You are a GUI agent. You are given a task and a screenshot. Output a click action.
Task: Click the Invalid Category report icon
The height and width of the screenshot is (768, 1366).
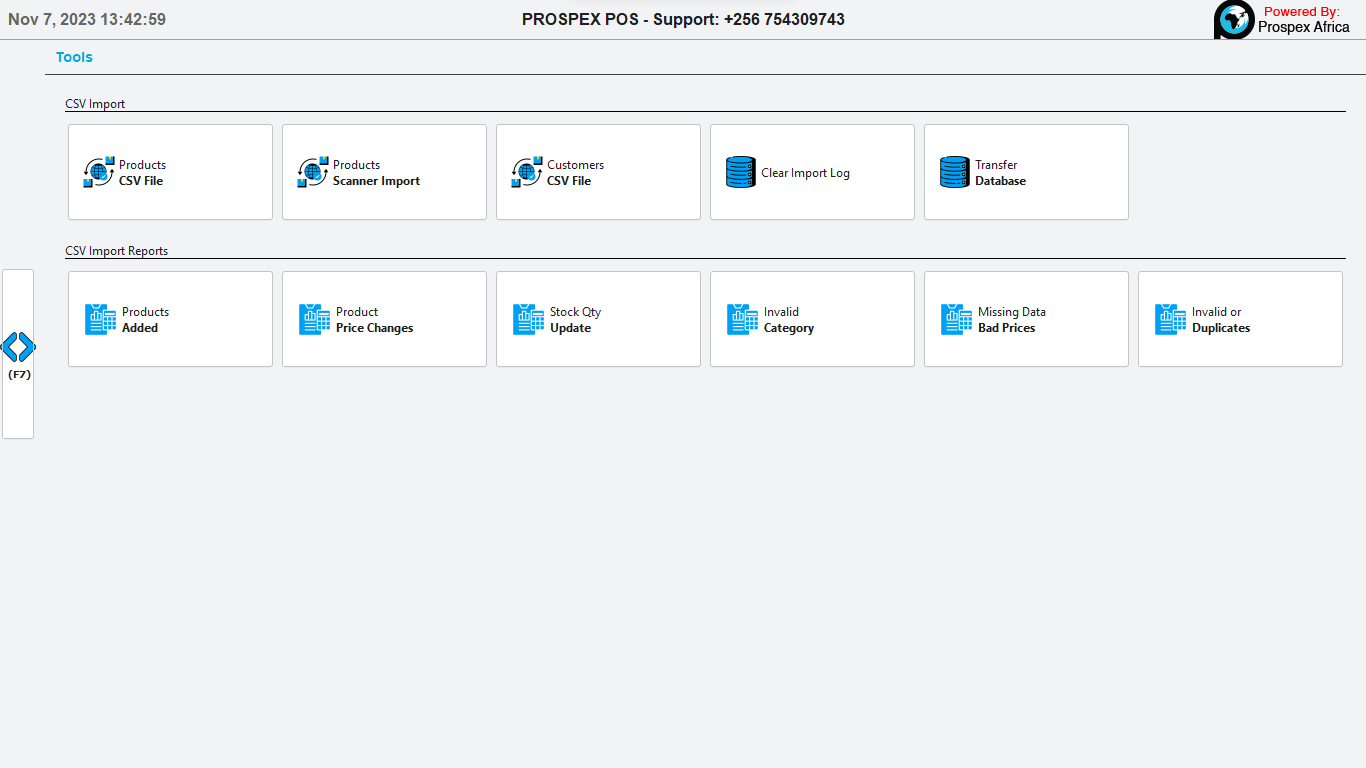742,319
